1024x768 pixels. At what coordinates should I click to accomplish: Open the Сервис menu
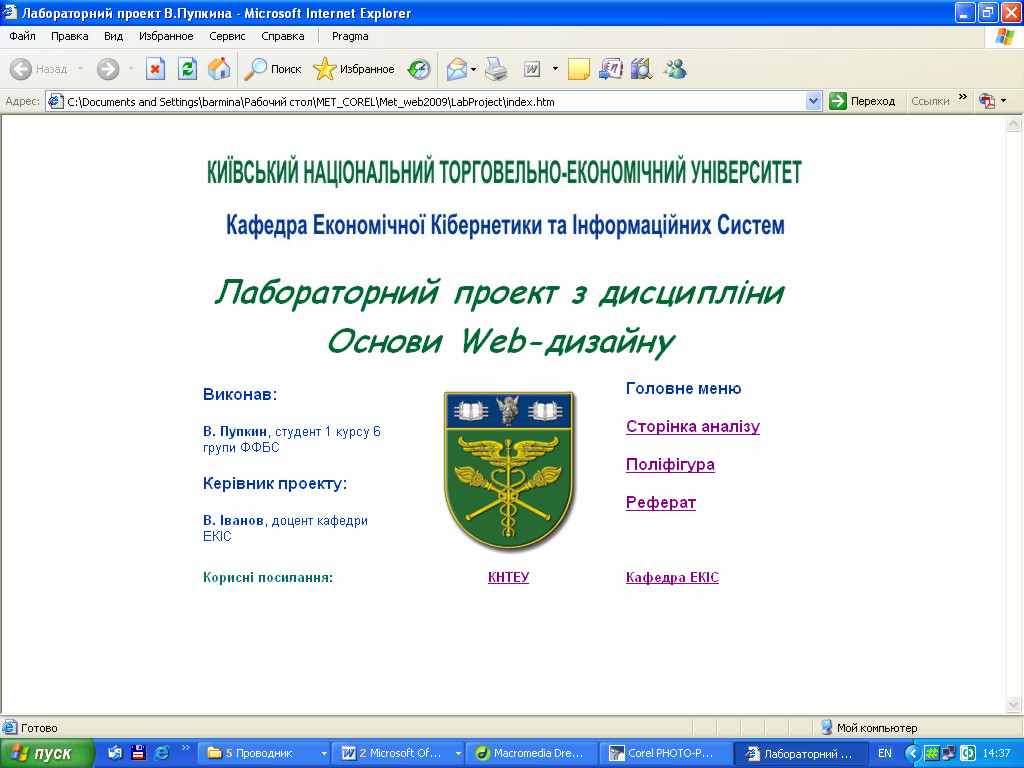pos(227,36)
